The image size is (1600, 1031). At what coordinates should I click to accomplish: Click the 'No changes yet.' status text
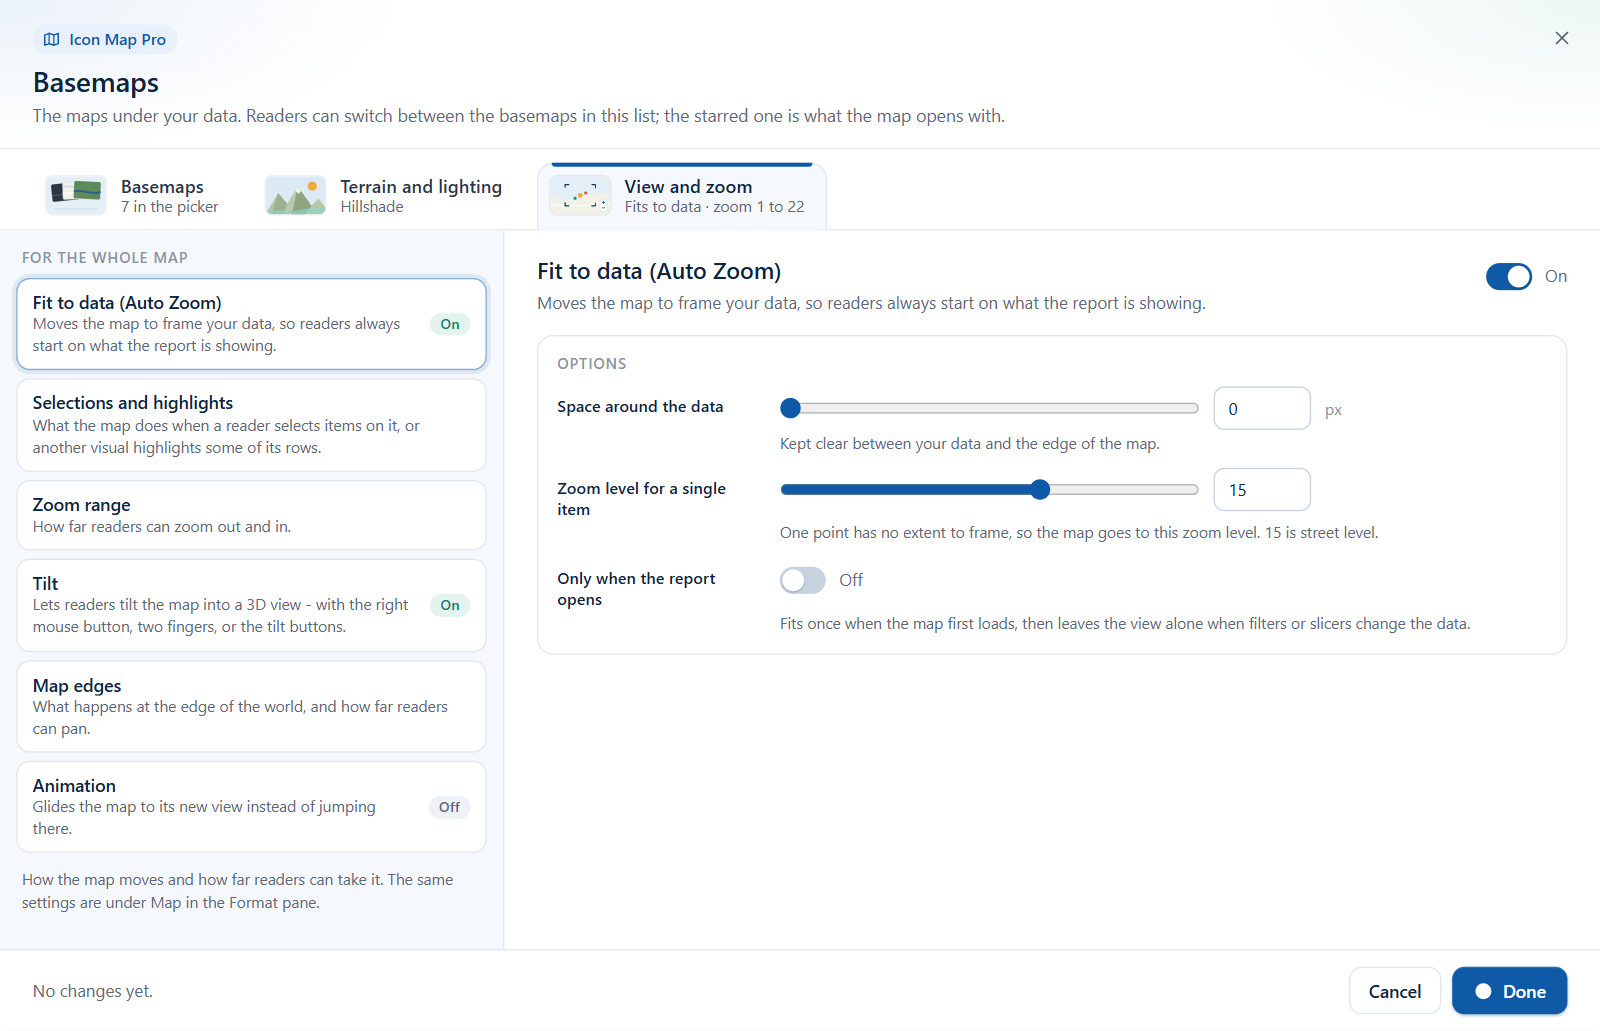[93, 991]
